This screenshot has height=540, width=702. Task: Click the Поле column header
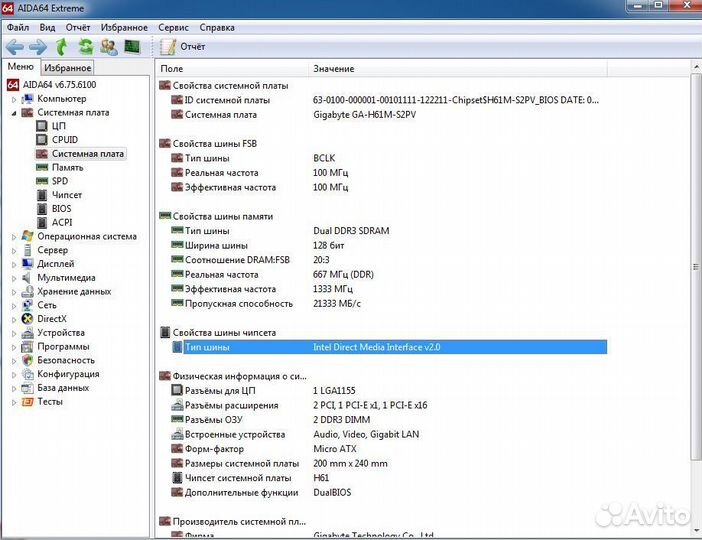point(231,69)
